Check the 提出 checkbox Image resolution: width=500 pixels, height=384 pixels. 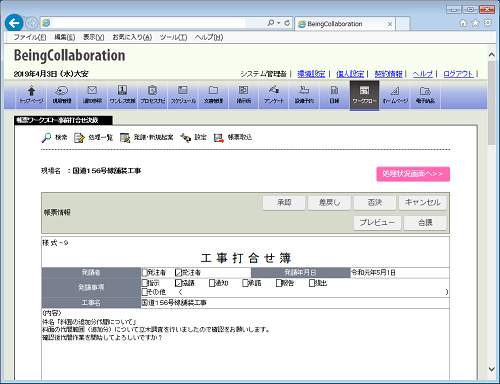tap(312, 283)
